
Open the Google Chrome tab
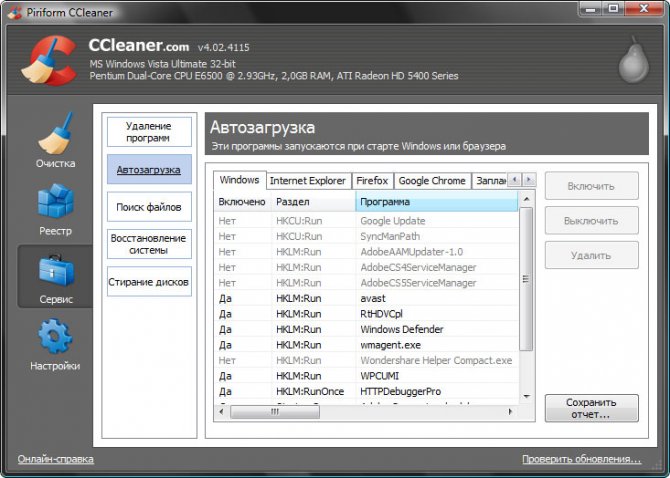[x=432, y=181]
